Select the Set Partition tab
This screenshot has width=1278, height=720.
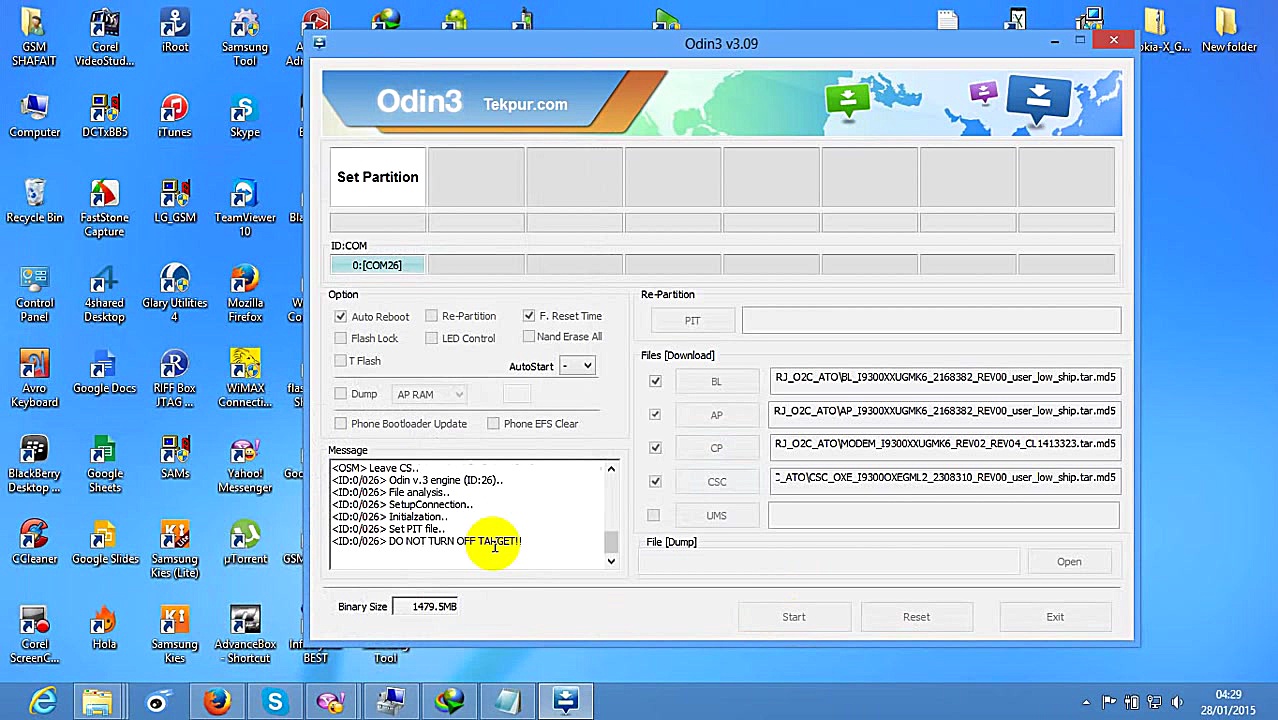[x=377, y=177]
